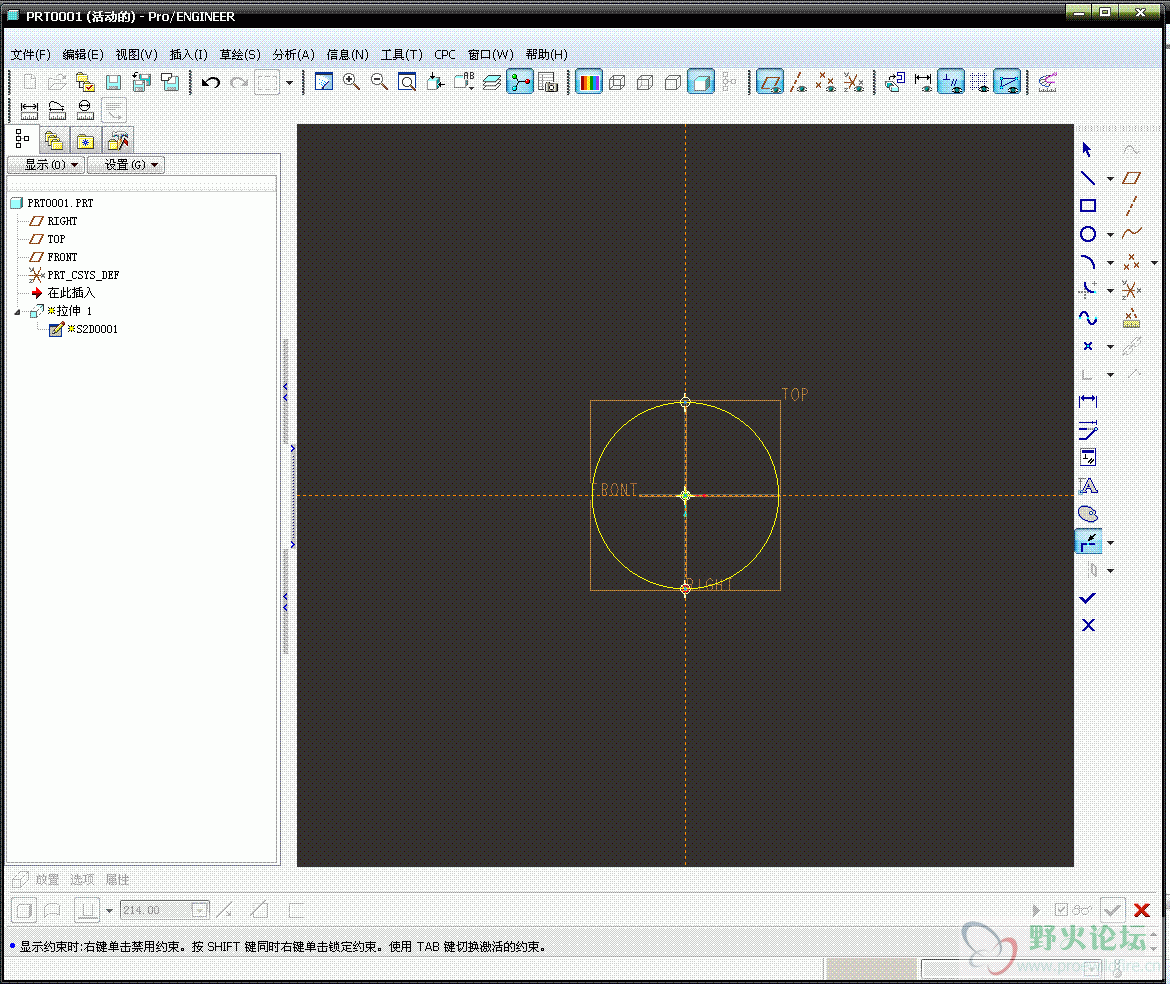
Task: Toggle sketch vertices display
Action: (x=1007, y=82)
